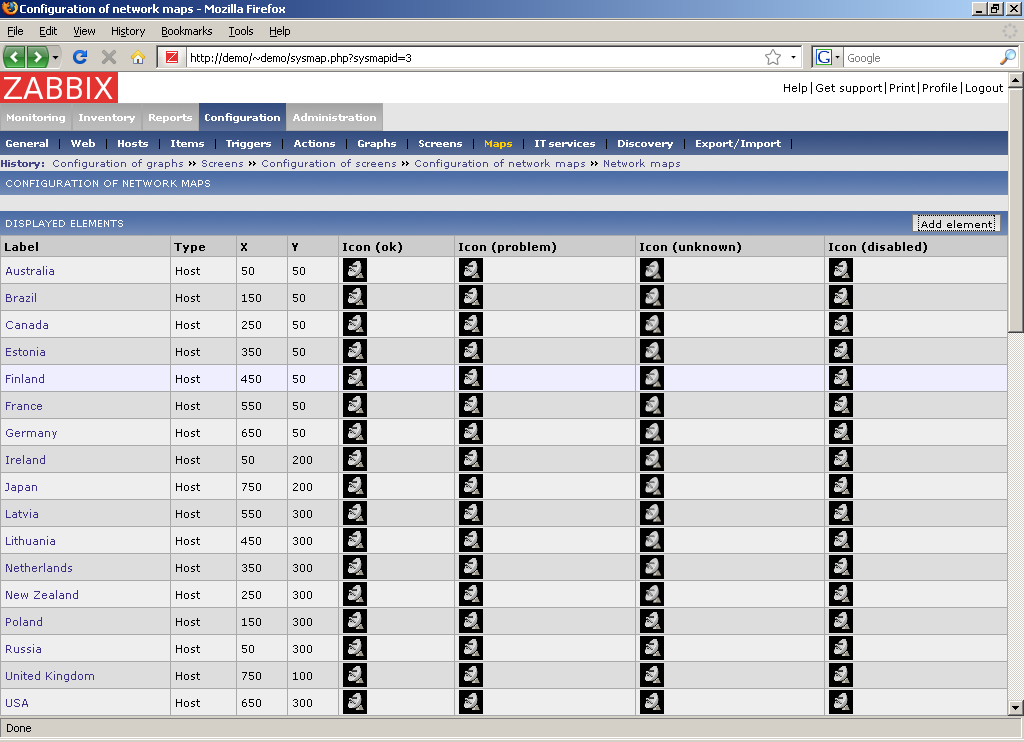Open the address bar history dropdown
Viewport: 1024px width, 742px height.
pos(793,57)
